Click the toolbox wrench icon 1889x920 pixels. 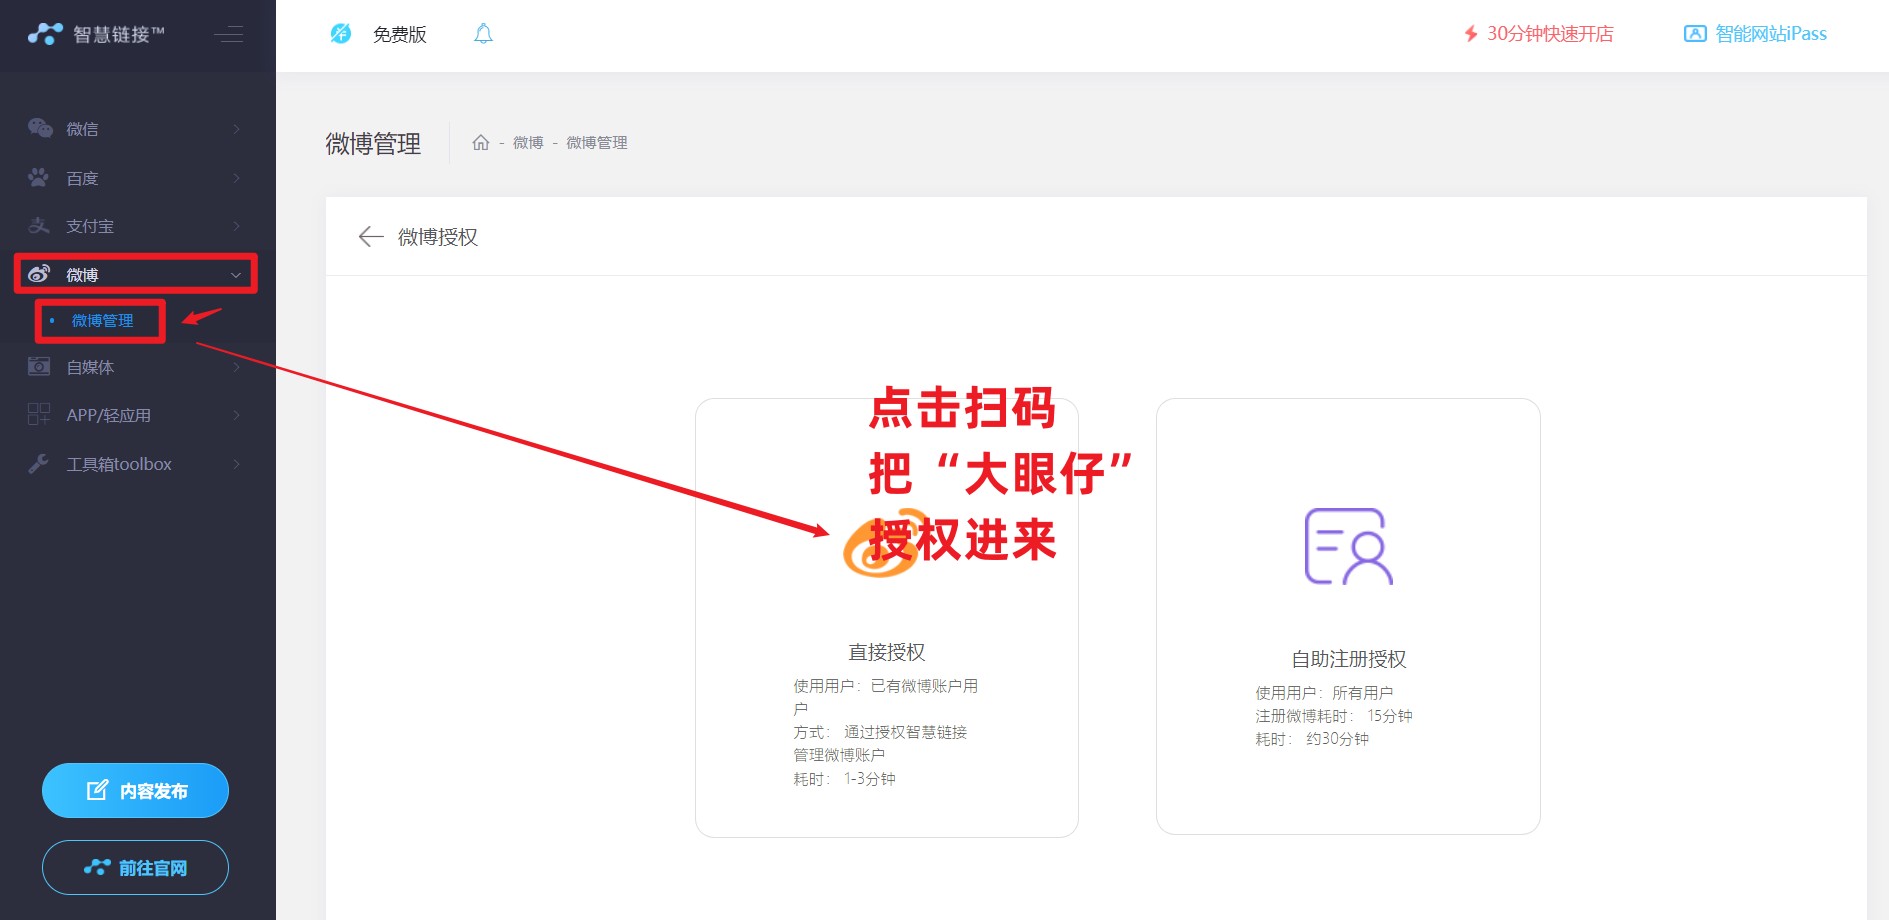(39, 463)
